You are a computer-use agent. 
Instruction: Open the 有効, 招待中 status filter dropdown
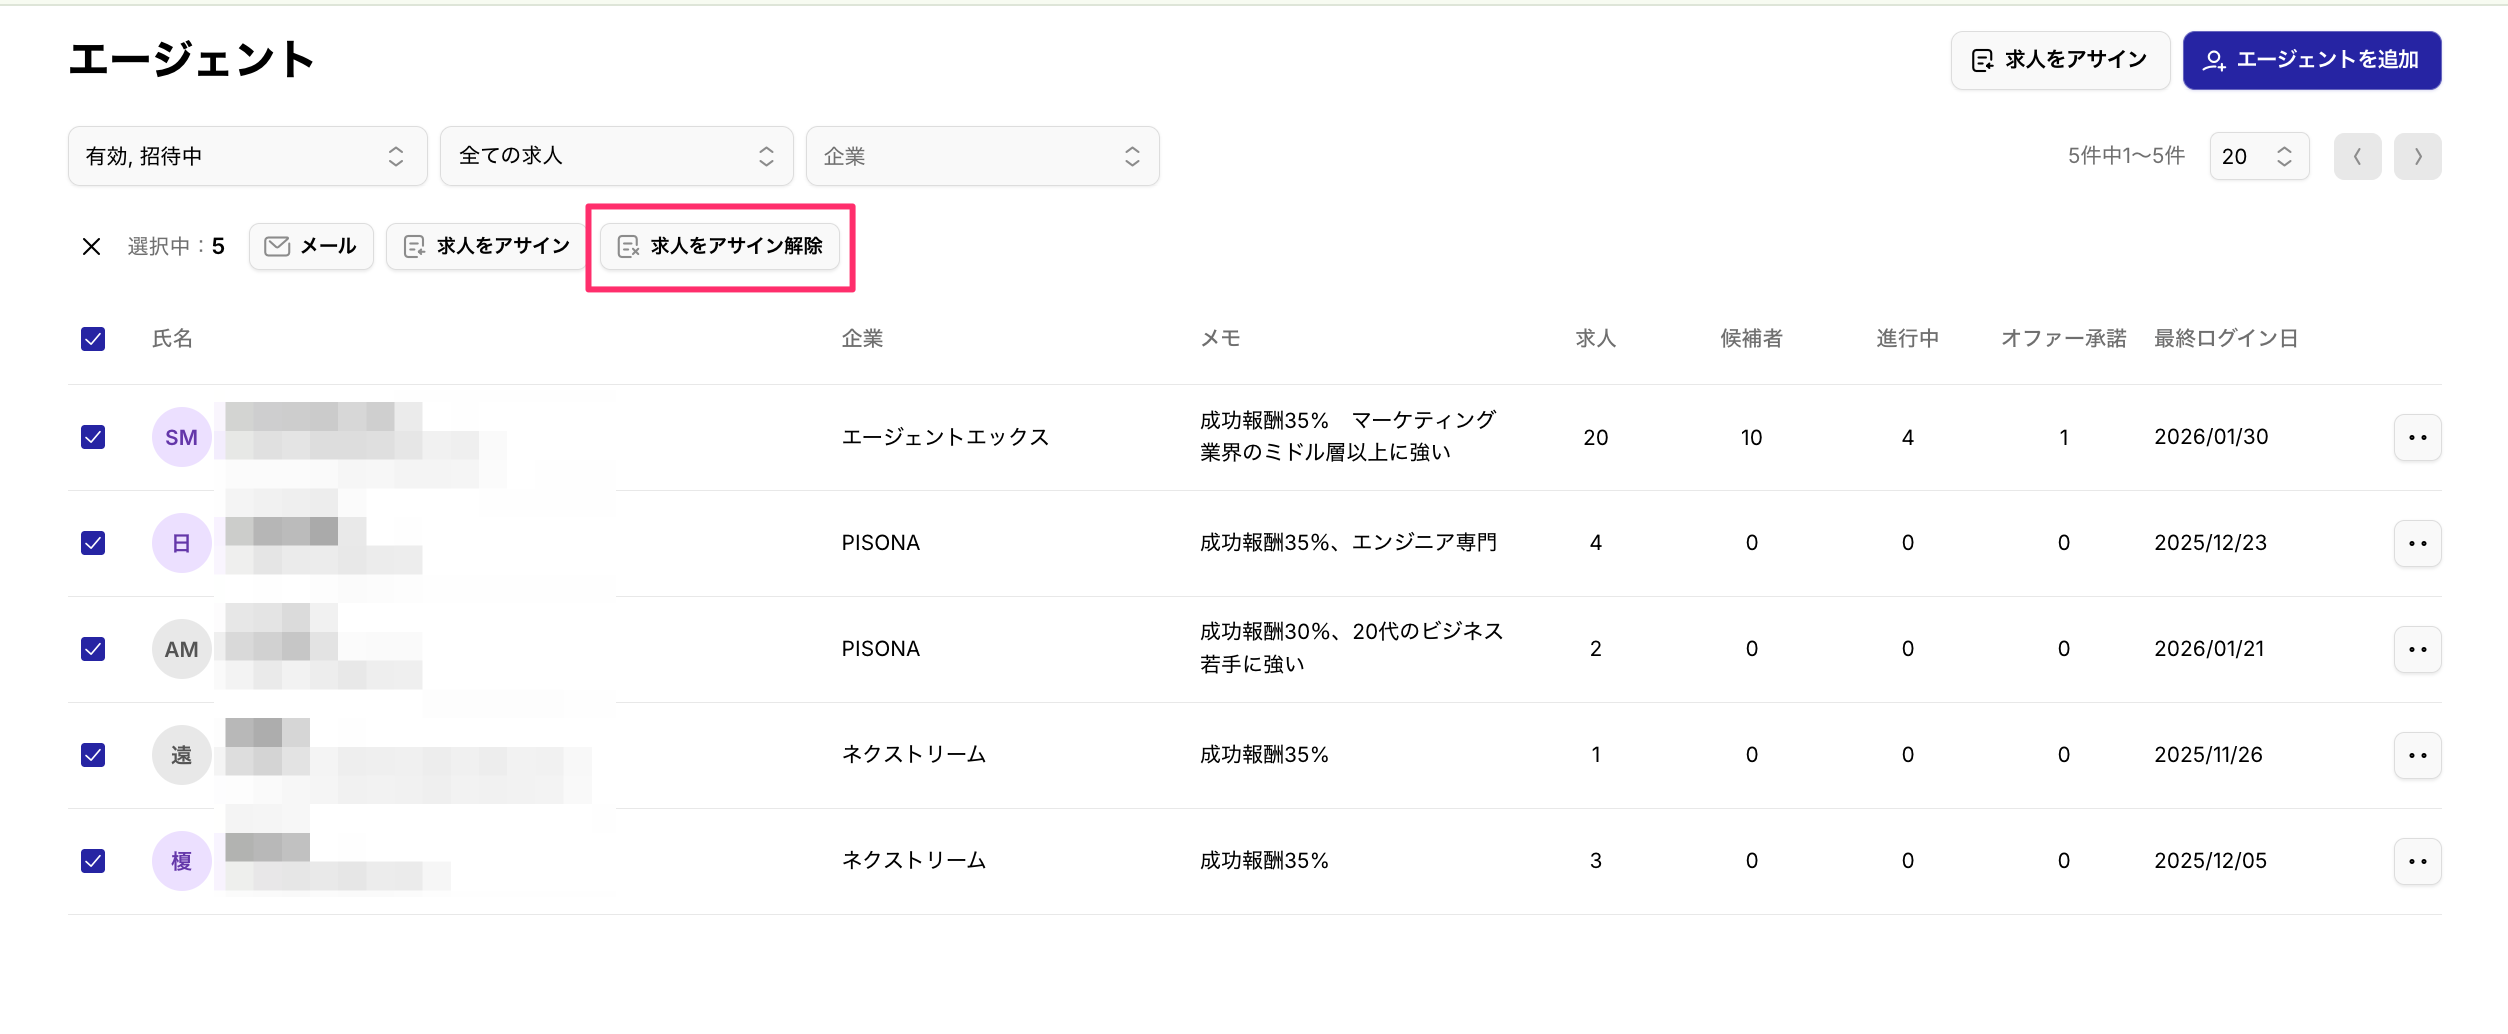(247, 157)
